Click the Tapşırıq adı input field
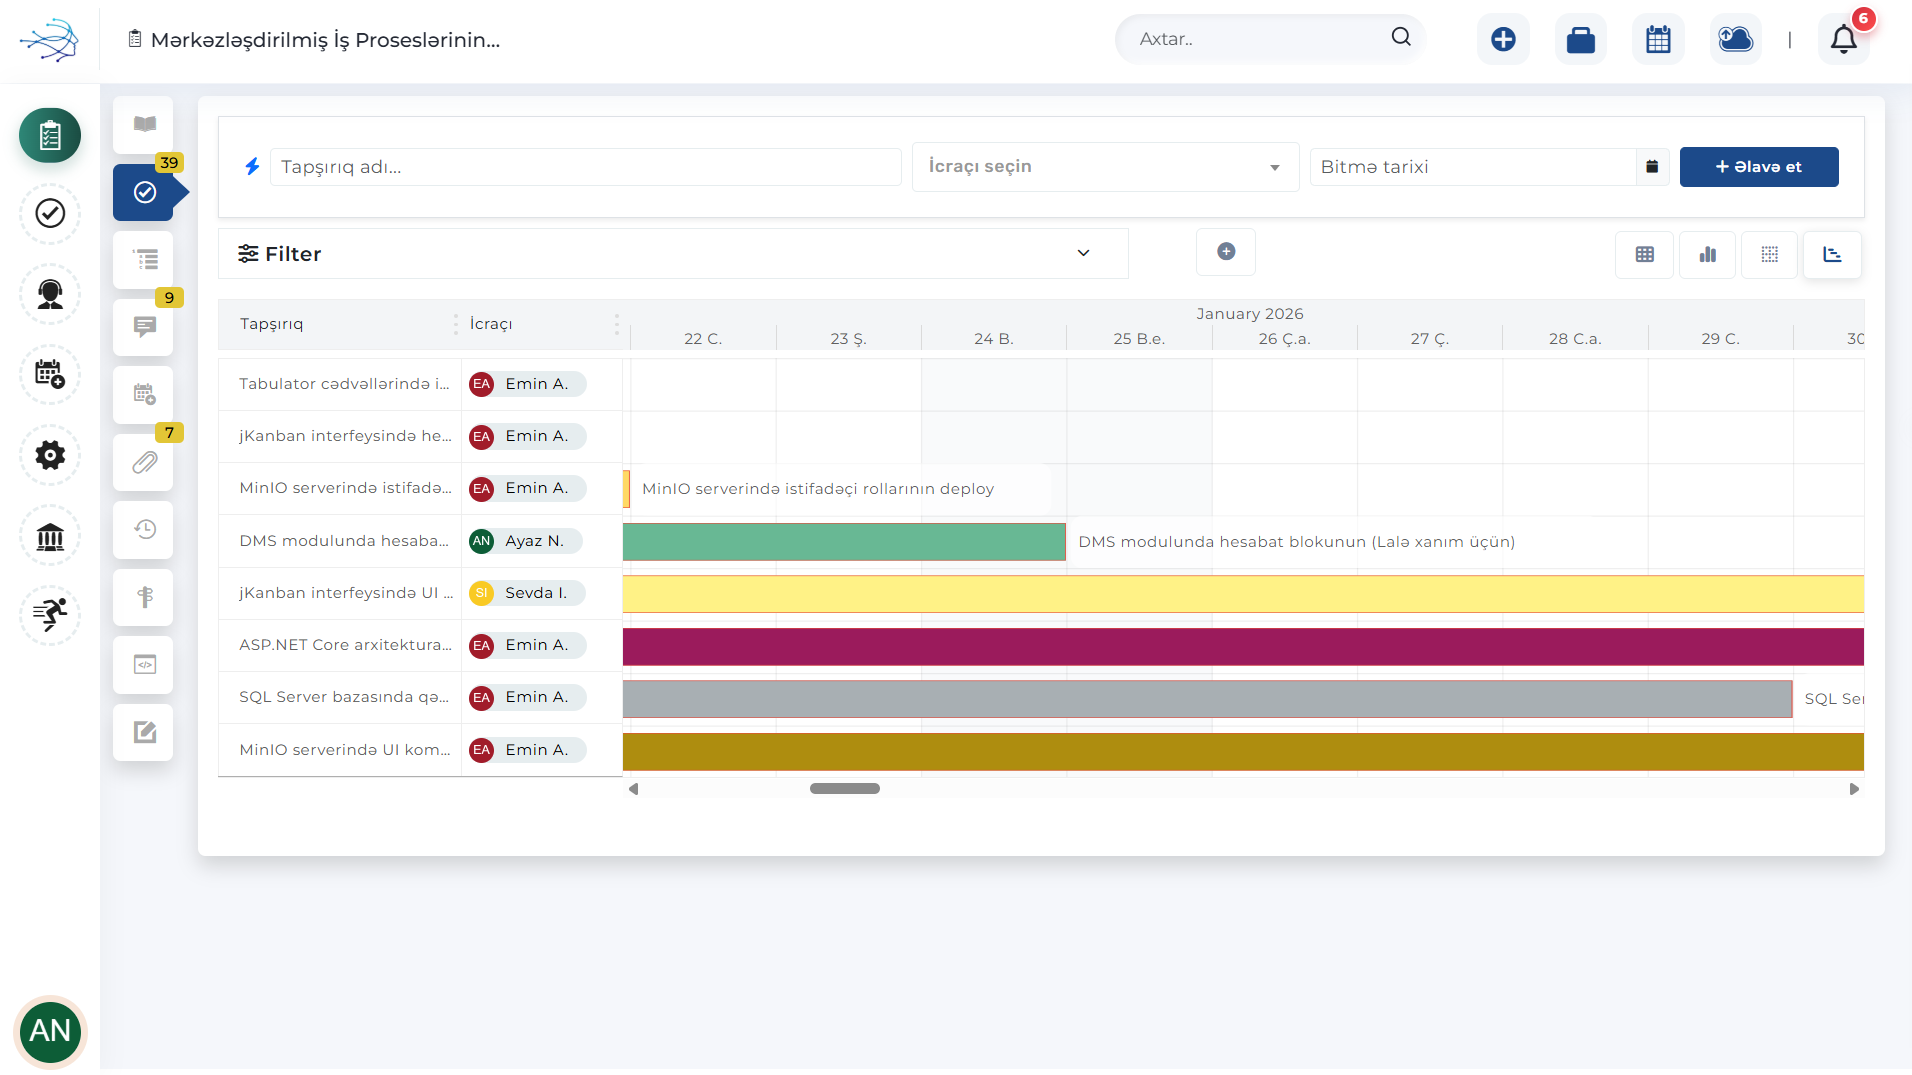This screenshot has width=1912, height=1075. (x=585, y=167)
